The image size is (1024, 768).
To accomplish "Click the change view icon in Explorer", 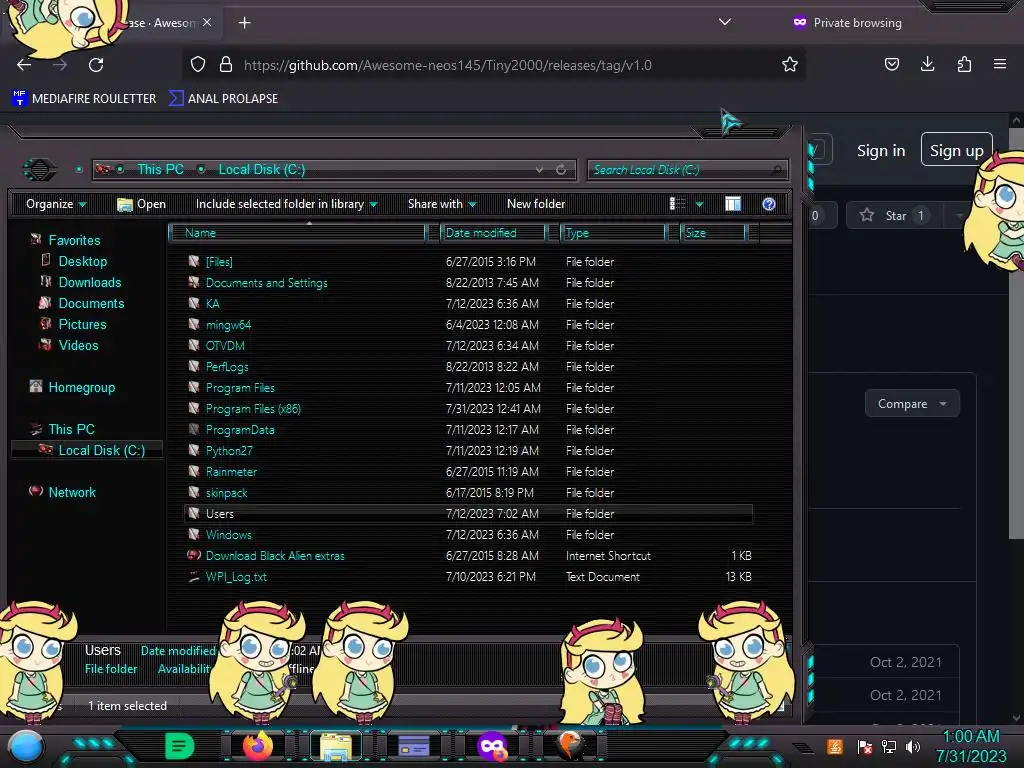I will pyautogui.click(x=677, y=204).
